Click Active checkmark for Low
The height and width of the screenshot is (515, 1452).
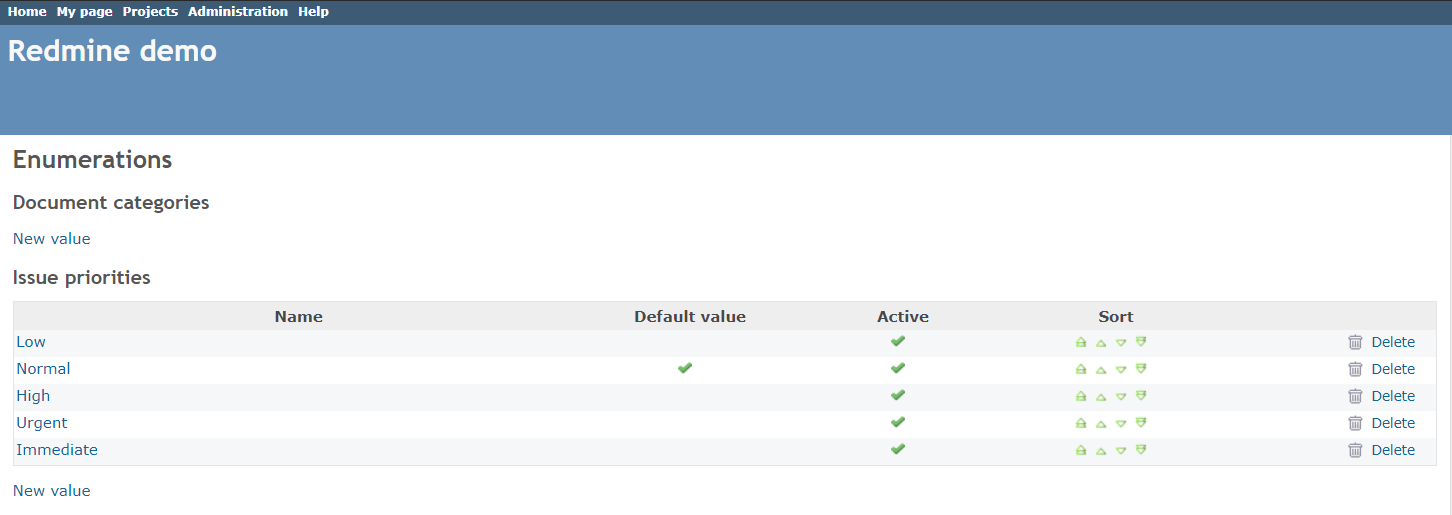898,341
